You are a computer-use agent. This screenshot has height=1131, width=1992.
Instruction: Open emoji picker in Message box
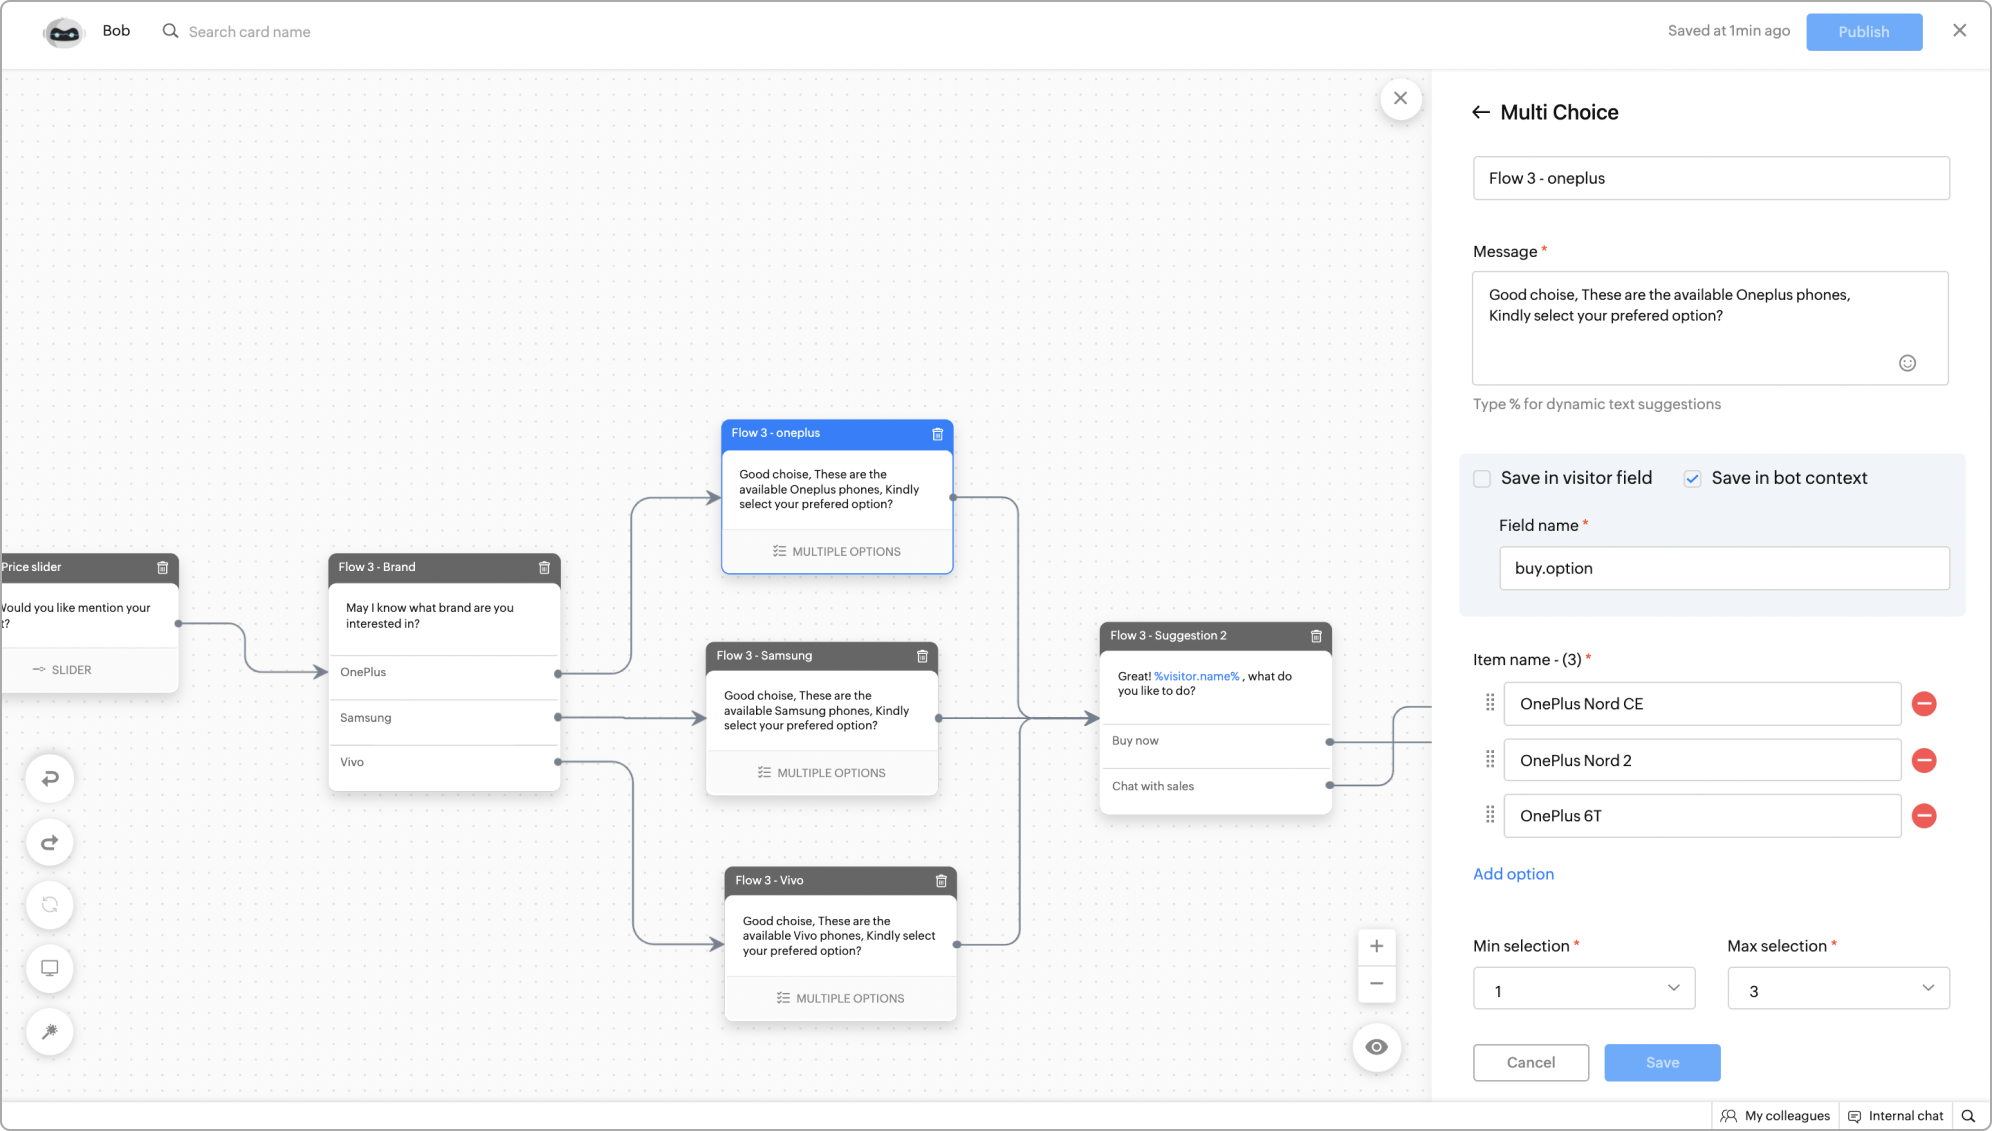(1907, 363)
